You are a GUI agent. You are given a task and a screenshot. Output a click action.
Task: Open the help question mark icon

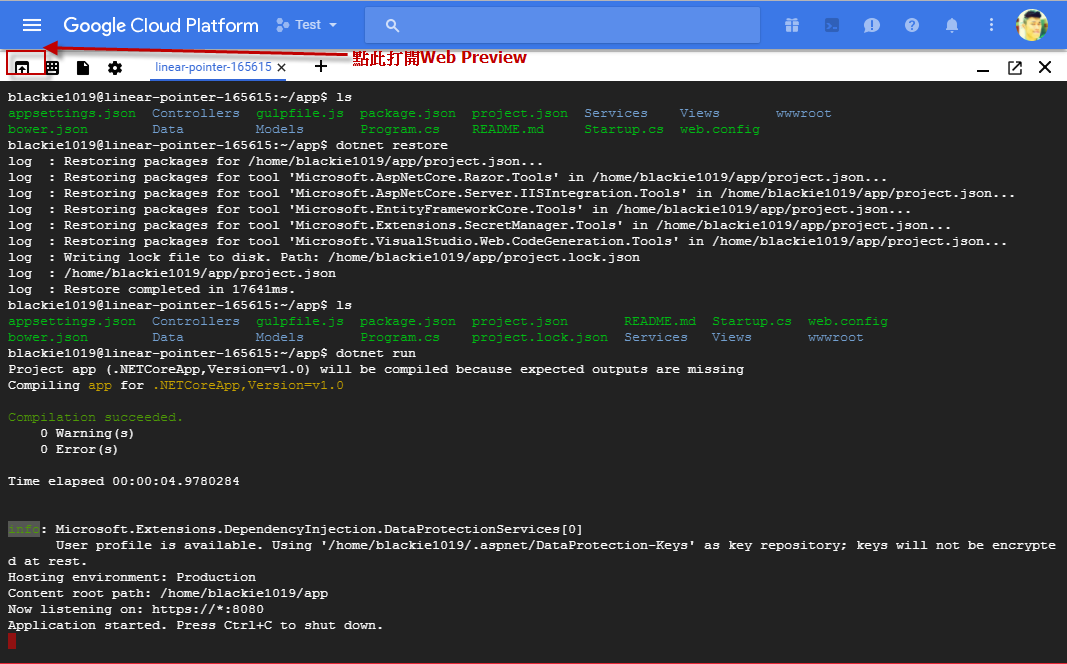(x=912, y=25)
